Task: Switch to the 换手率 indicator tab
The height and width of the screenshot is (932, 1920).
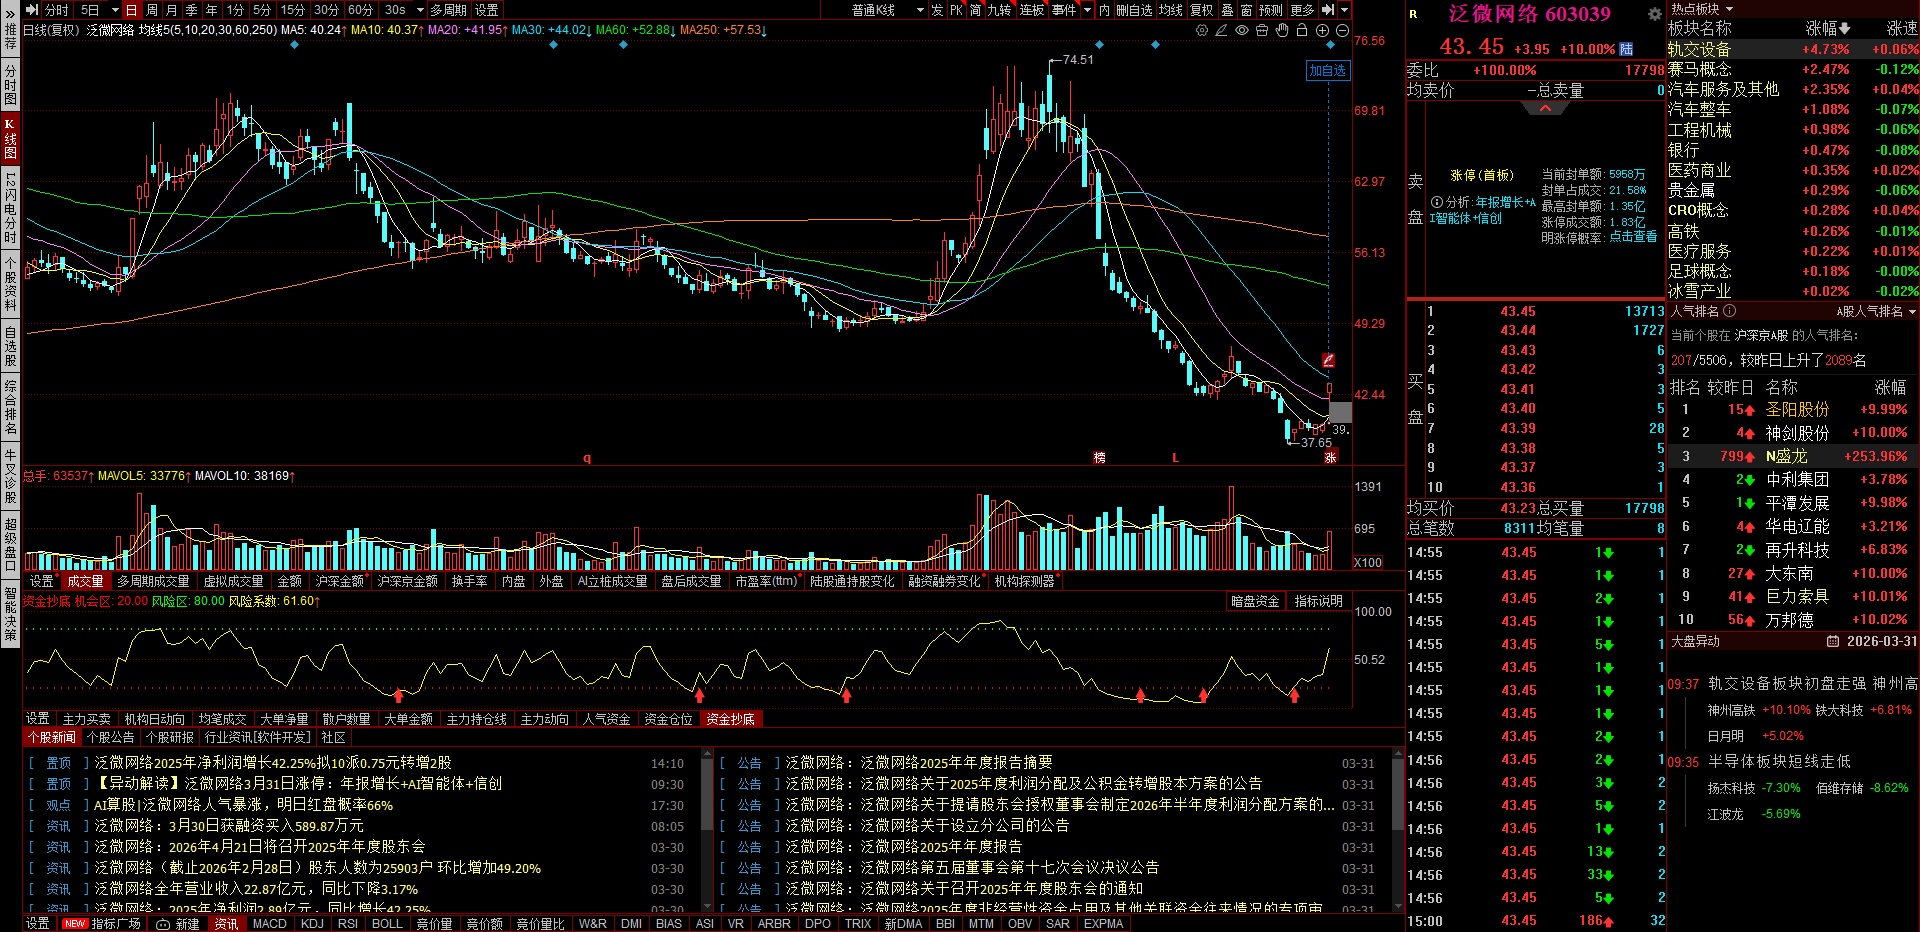Action: coord(469,581)
